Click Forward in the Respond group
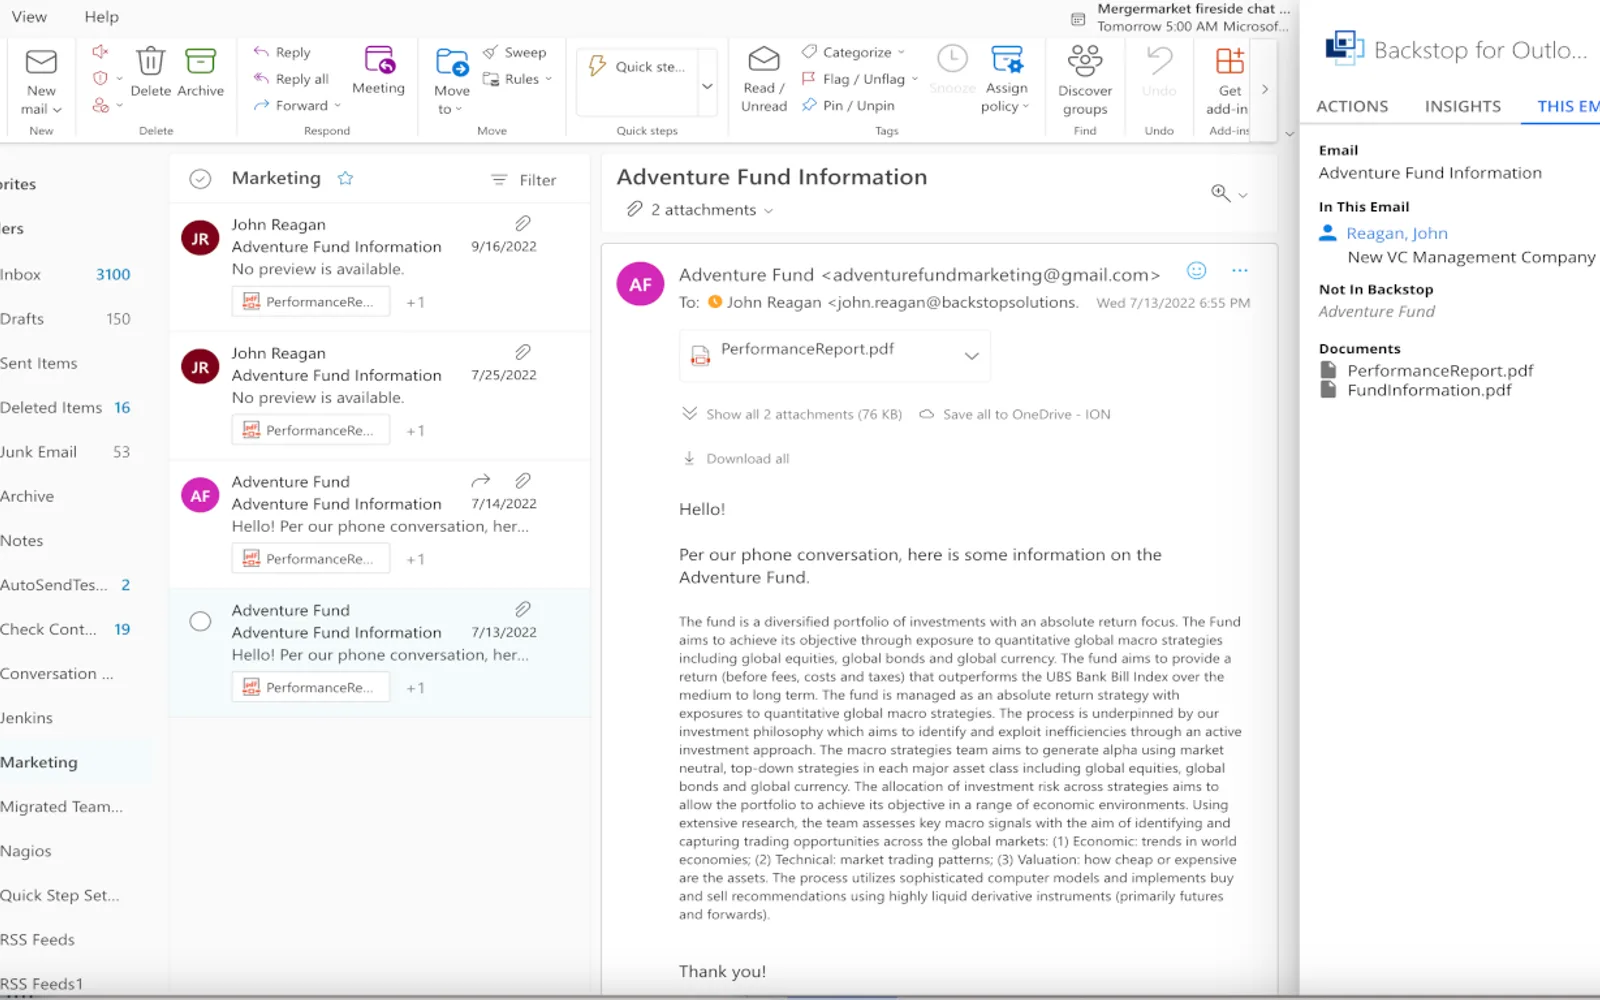1600x1000 pixels. coord(298,105)
